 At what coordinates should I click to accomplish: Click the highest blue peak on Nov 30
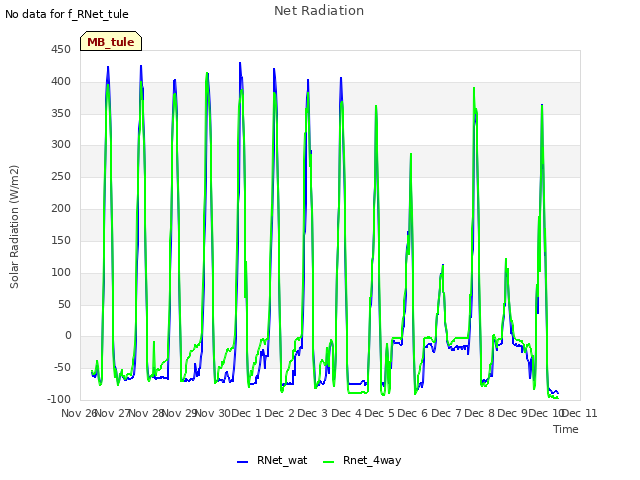[240, 63]
